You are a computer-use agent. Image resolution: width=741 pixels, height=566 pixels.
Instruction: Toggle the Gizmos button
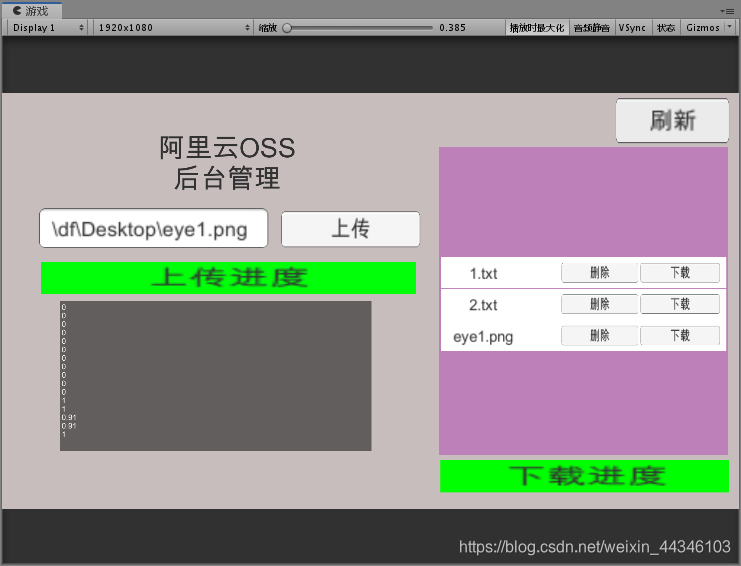coord(703,28)
